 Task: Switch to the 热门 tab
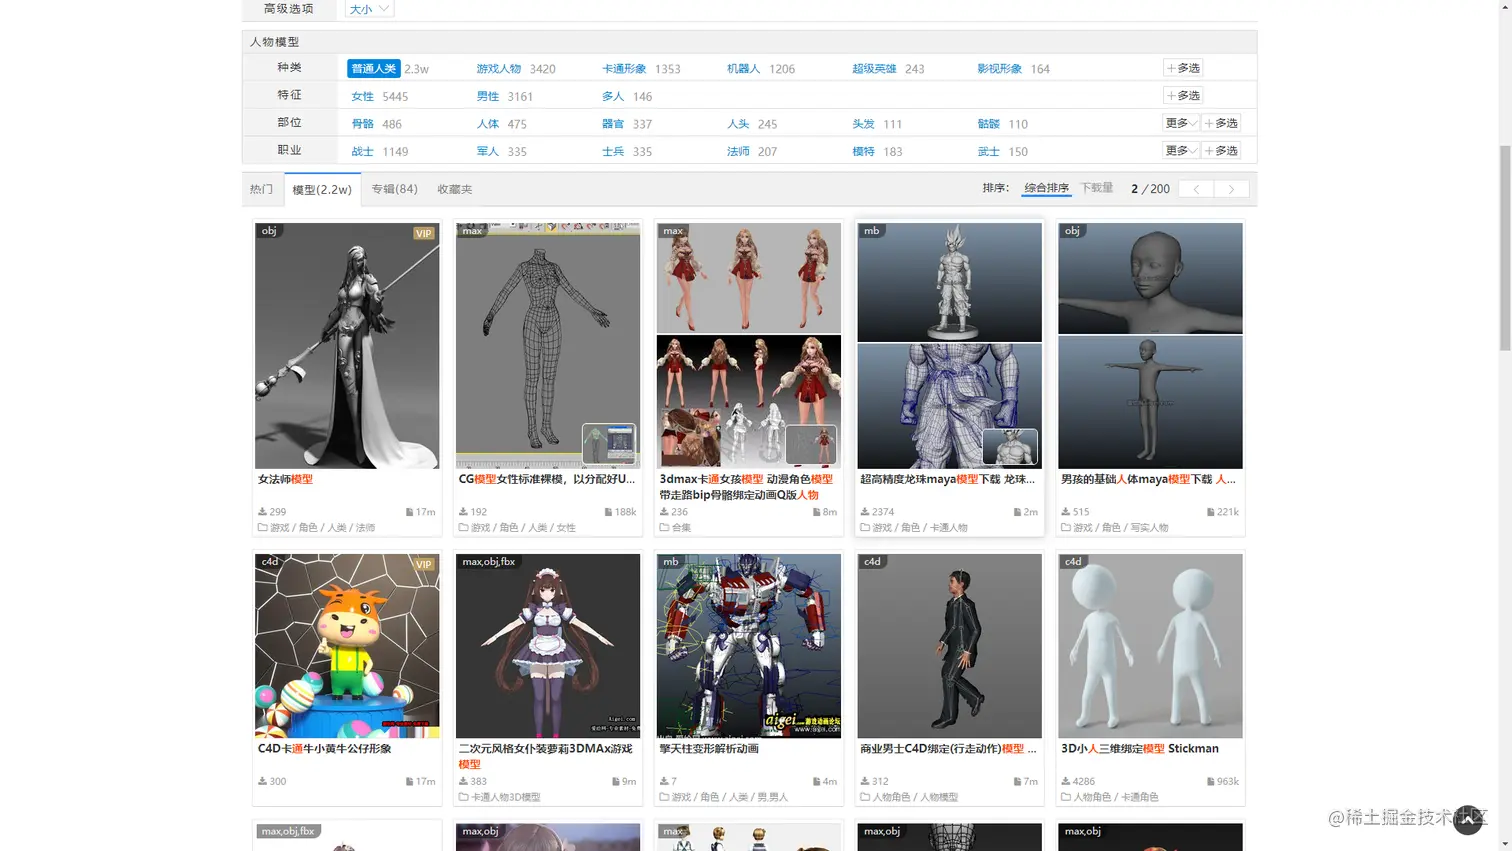point(261,188)
